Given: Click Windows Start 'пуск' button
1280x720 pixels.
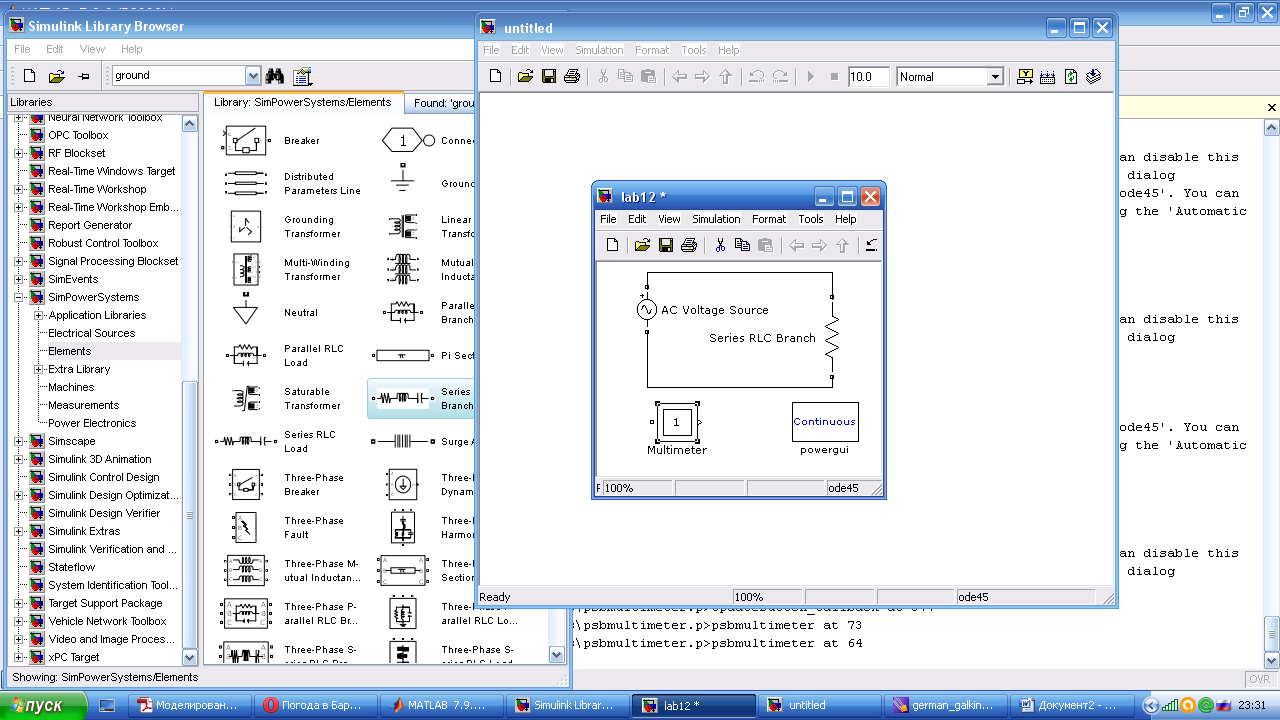Looking at the screenshot, I should pos(44,705).
